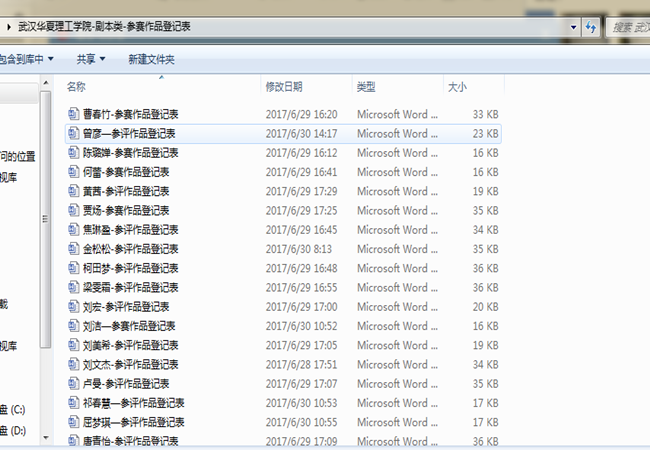This screenshot has width=650, height=450.
Task: Click the Word icon beside 金松松-参评作品登记表
Action: pos(73,249)
